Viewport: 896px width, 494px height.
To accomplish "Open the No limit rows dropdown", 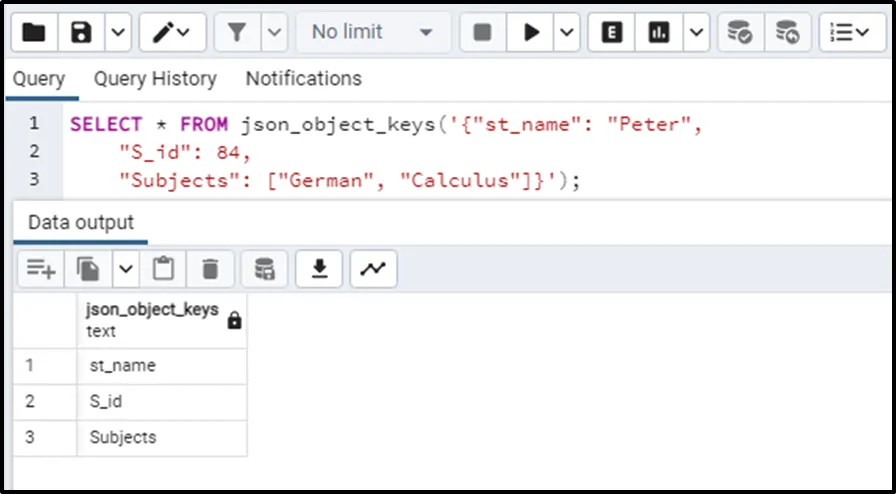I will pyautogui.click(x=372, y=33).
